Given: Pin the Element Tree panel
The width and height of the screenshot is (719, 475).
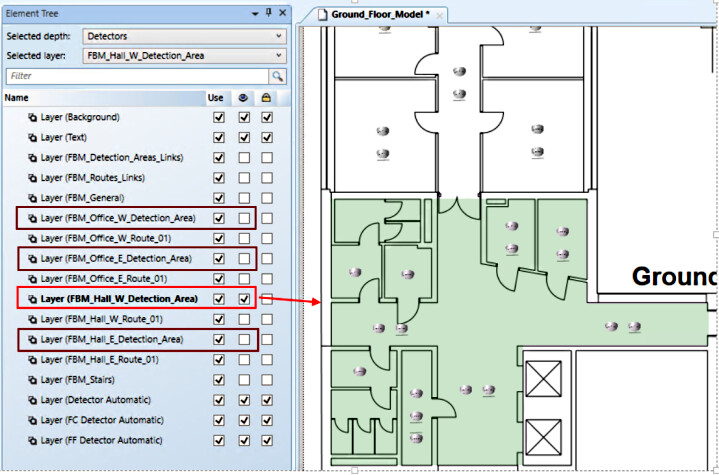Looking at the screenshot, I should (x=269, y=13).
